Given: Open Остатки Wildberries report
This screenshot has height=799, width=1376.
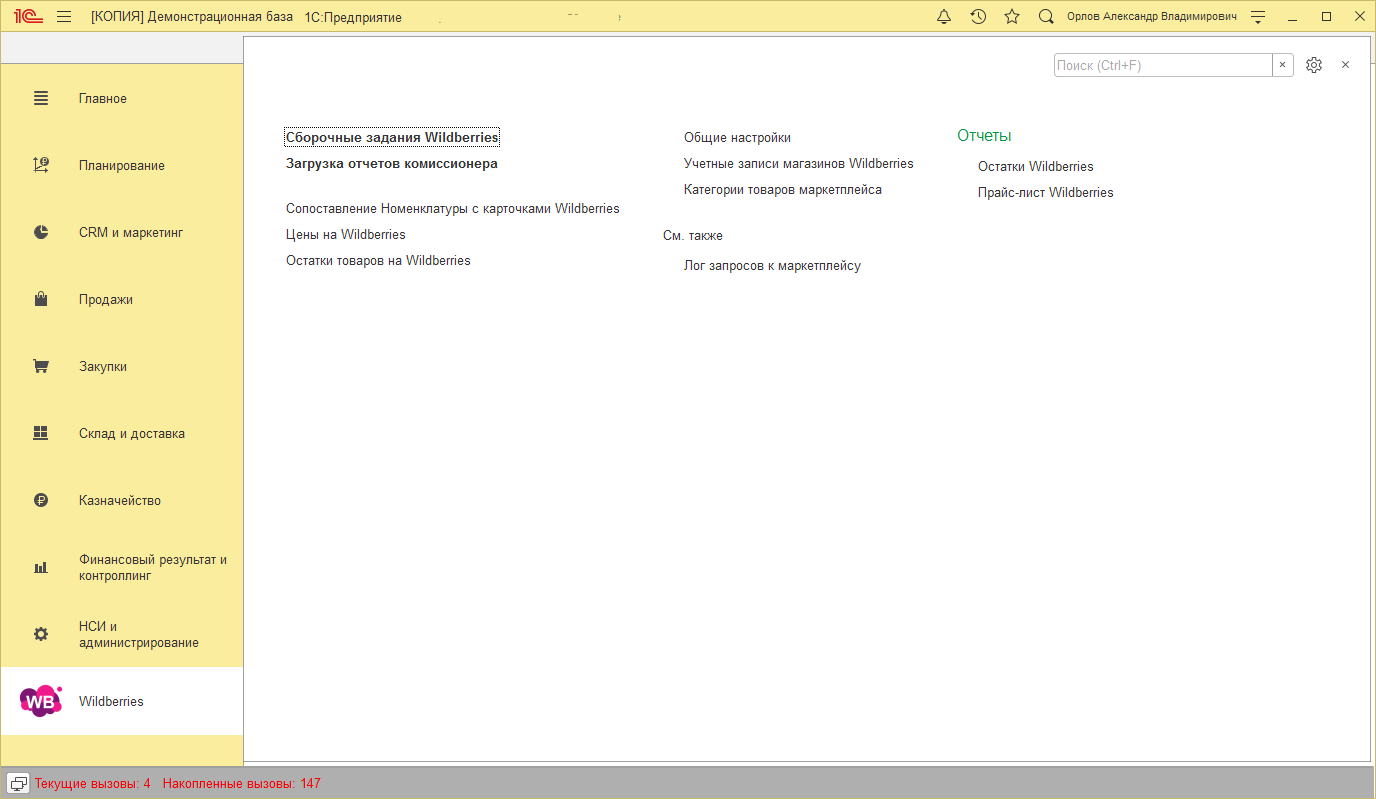Looking at the screenshot, I should point(1035,167).
